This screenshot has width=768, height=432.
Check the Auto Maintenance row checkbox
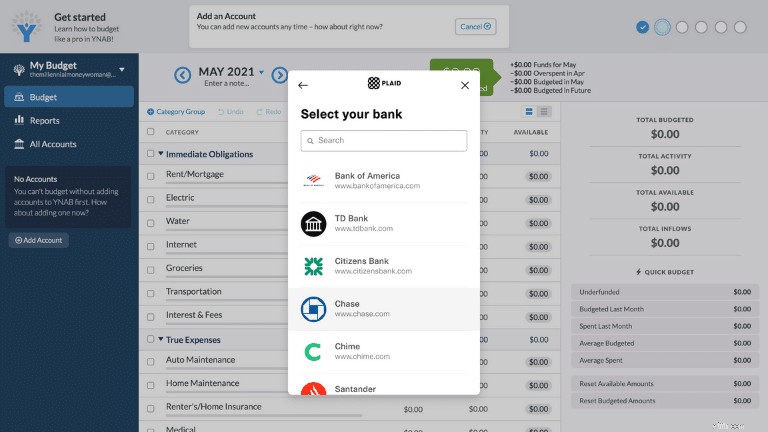click(150, 362)
